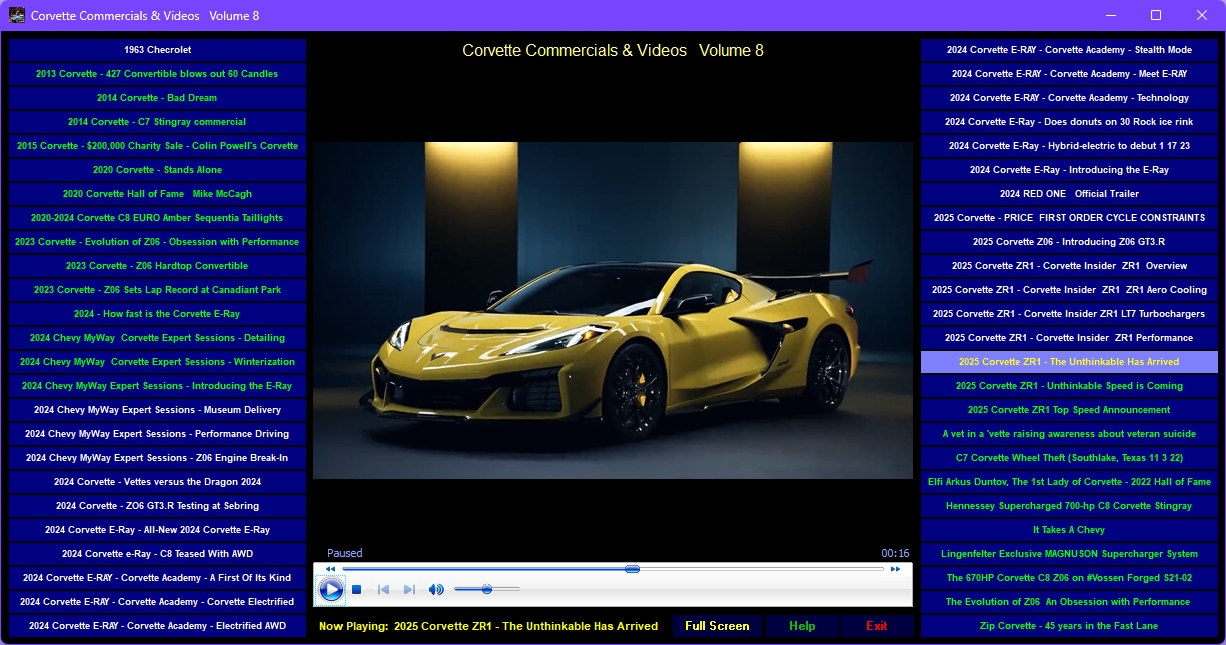Select "Expert Sessions - Introducing the E-Ray"
The height and width of the screenshot is (645, 1226).
(157, 386)
